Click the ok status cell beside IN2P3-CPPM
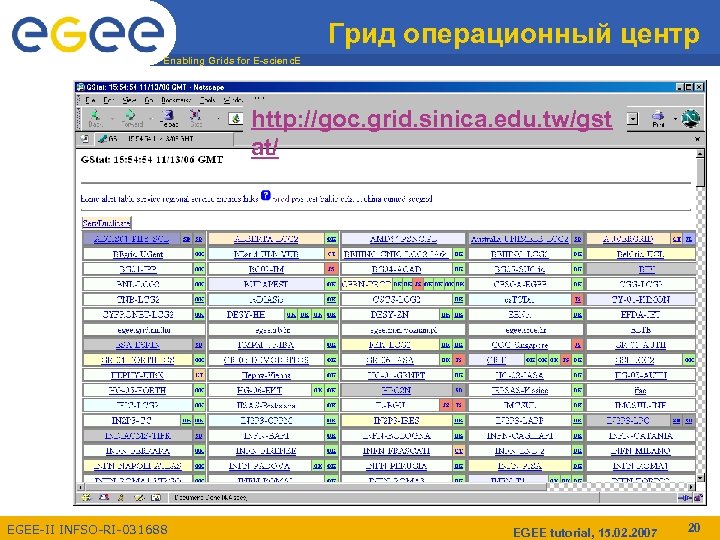Viewport: 720px width, 540px height. tap(331, 421)
